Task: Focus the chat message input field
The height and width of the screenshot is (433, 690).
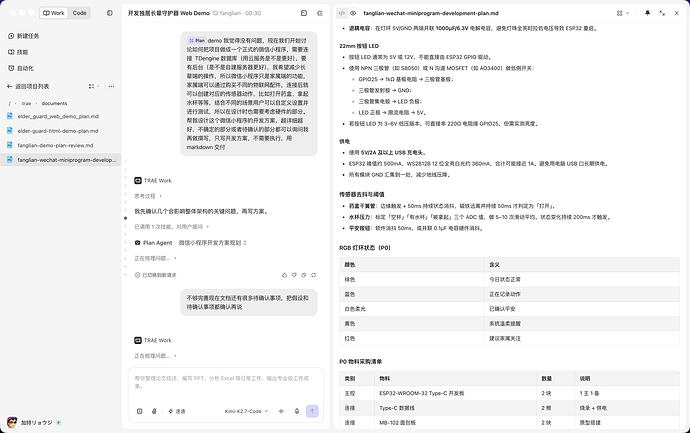Action: pyautogui.click(x=226, y=382)
